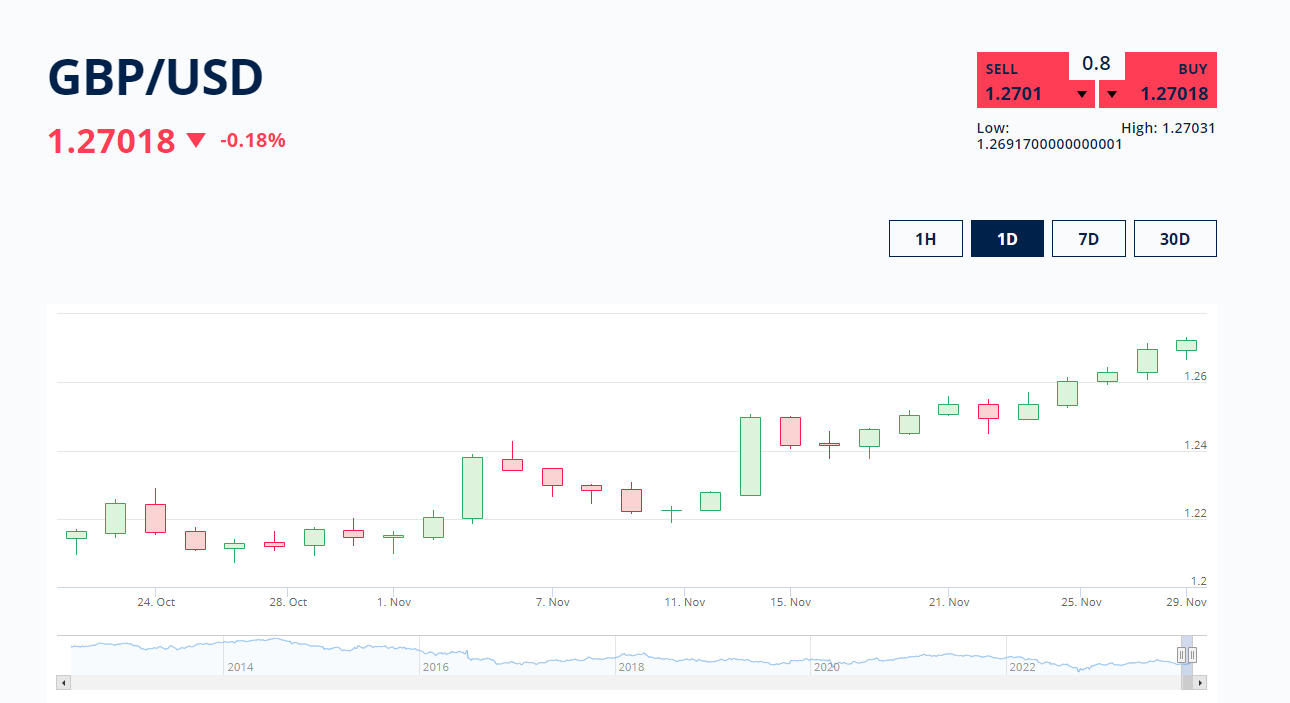The height and width of the screenshot is (703, 1290).
Task: Click the tall green candle before 15 Nov
Action: tap(750, 456)
